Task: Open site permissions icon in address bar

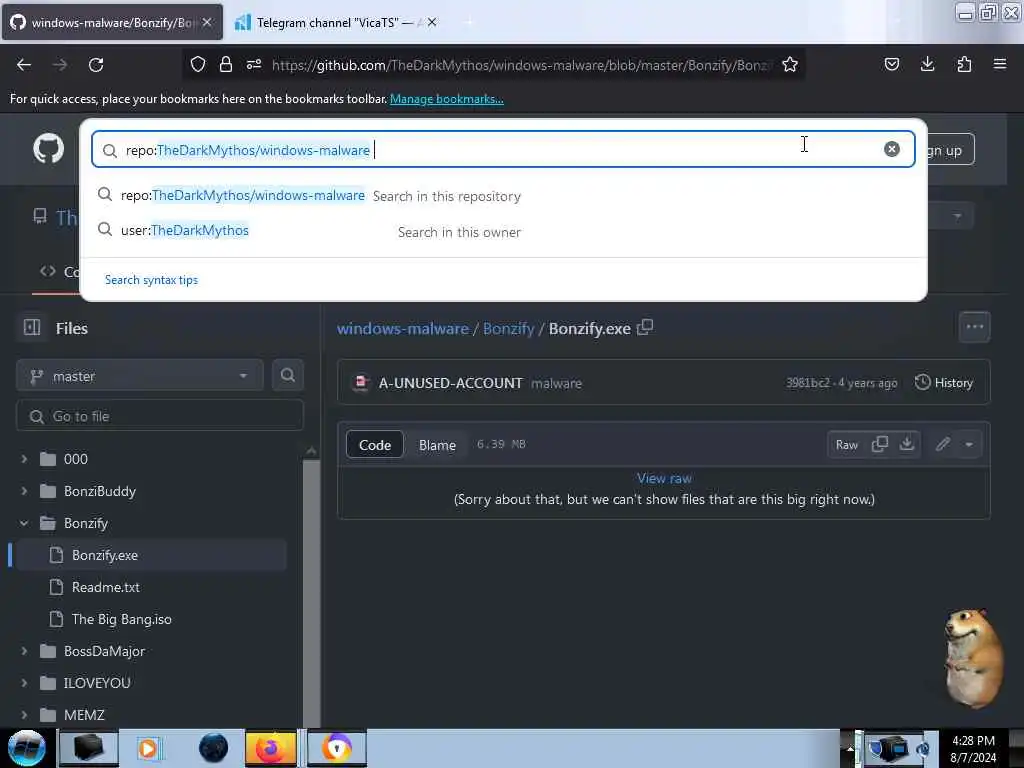Action: [254, 64]
